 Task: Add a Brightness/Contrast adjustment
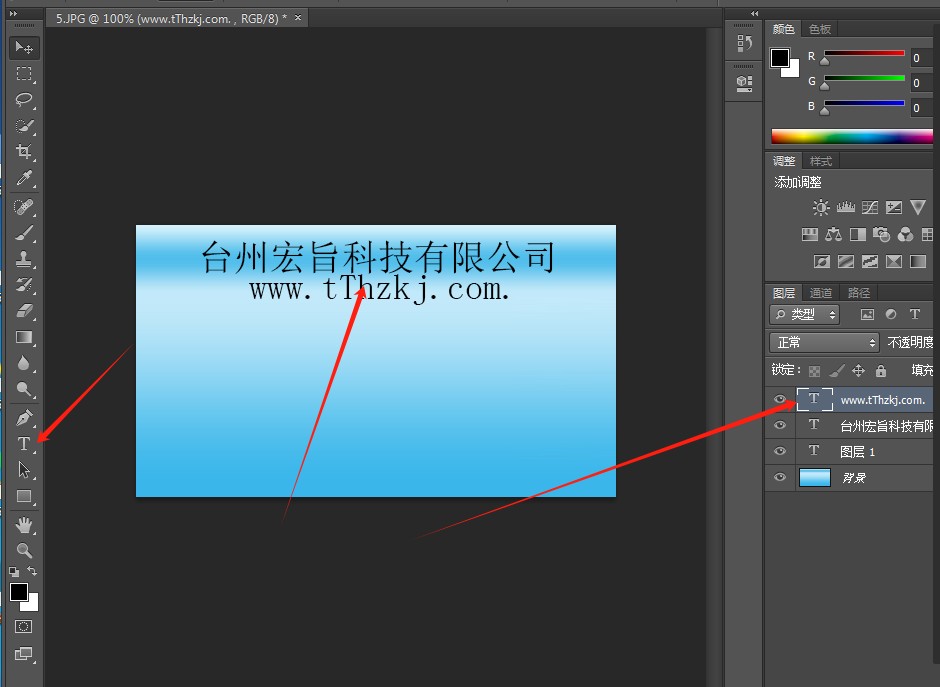pyautogui.click(x=821, y=207)
